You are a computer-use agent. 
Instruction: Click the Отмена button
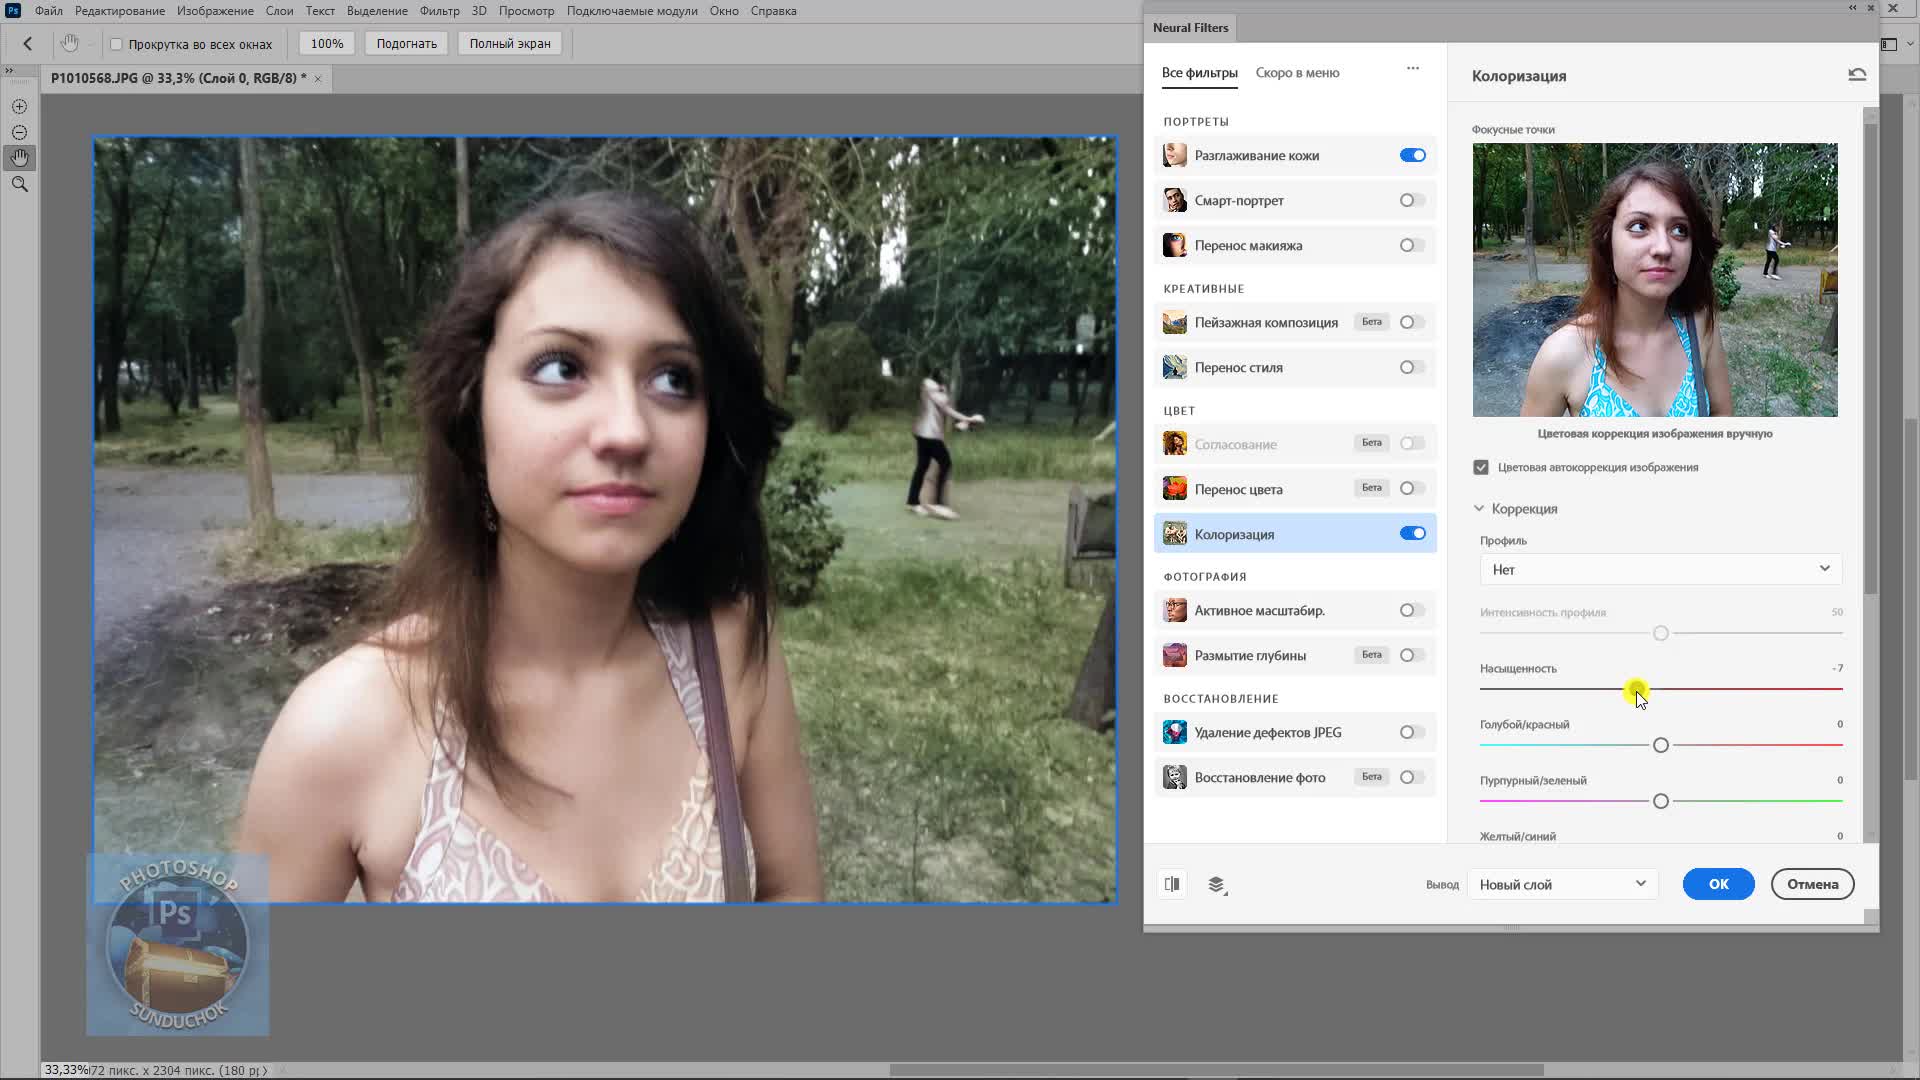pos(1812,884)
